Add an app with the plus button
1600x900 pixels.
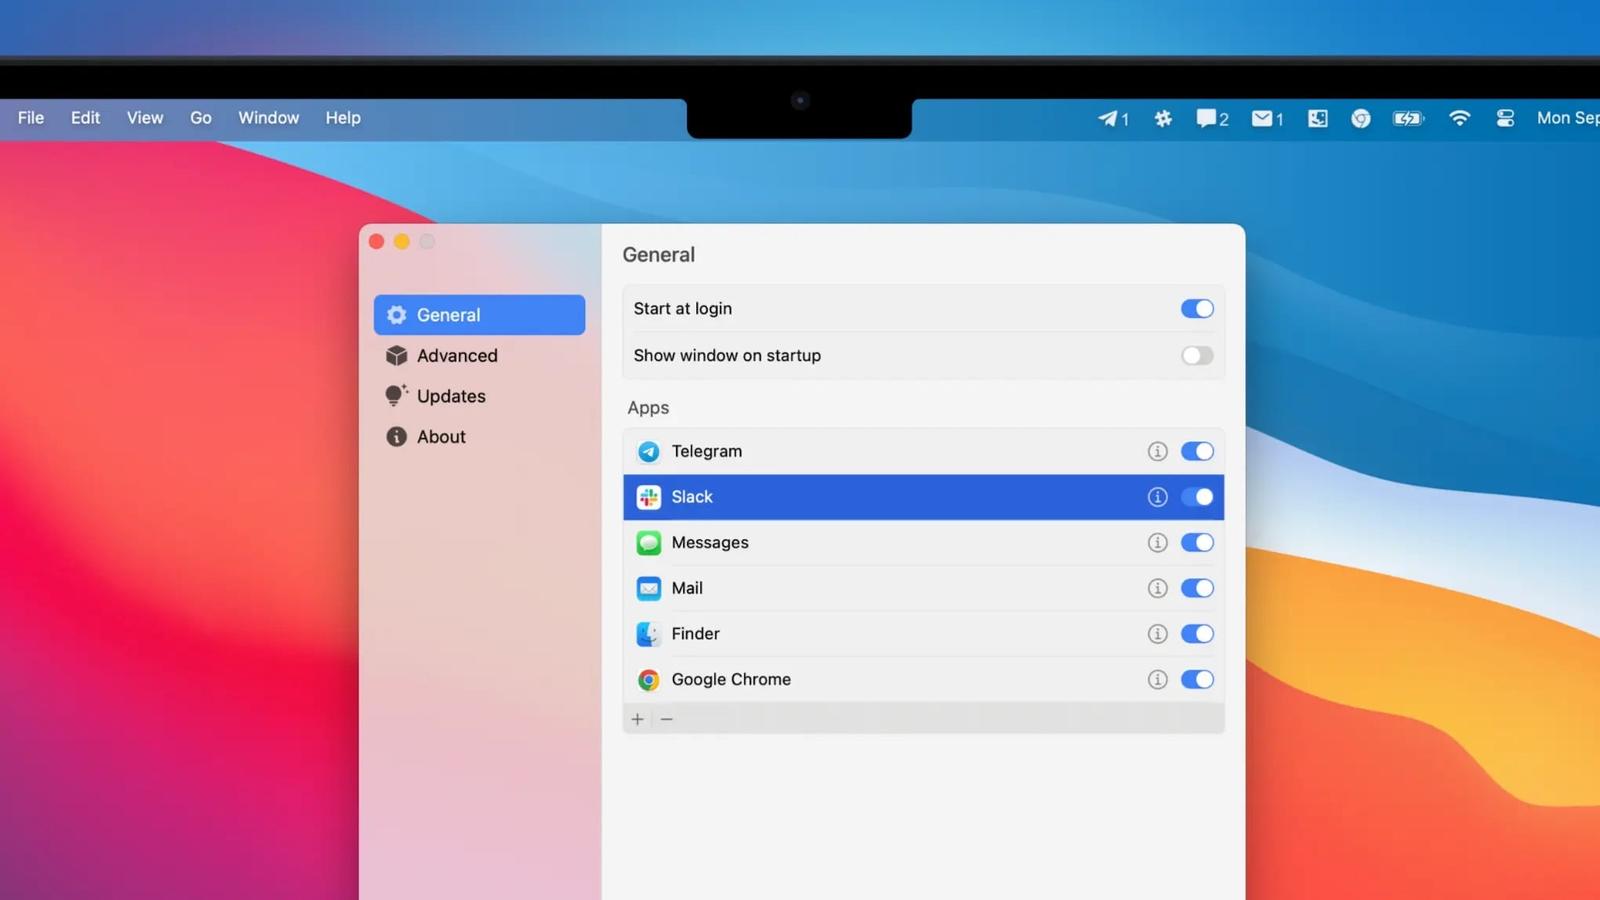[x=638, y=719]
